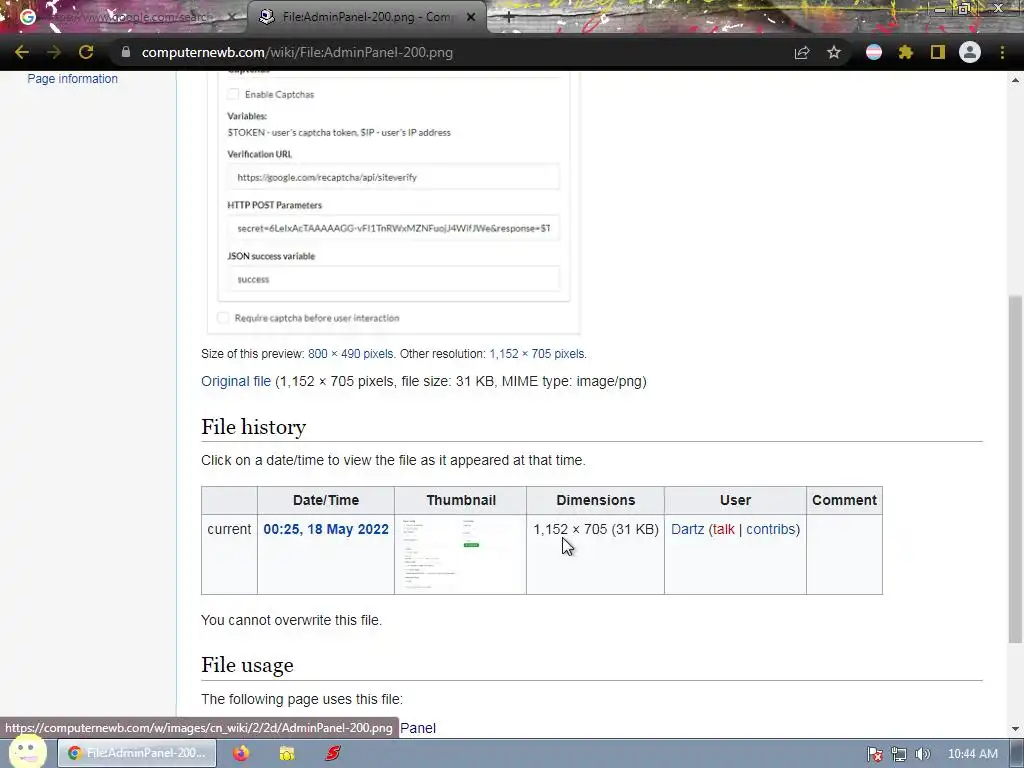This screenshot has height=768, width=1024.
Task: Open the 00:25, 18 May 2022 version
Action: coord(326,529)
